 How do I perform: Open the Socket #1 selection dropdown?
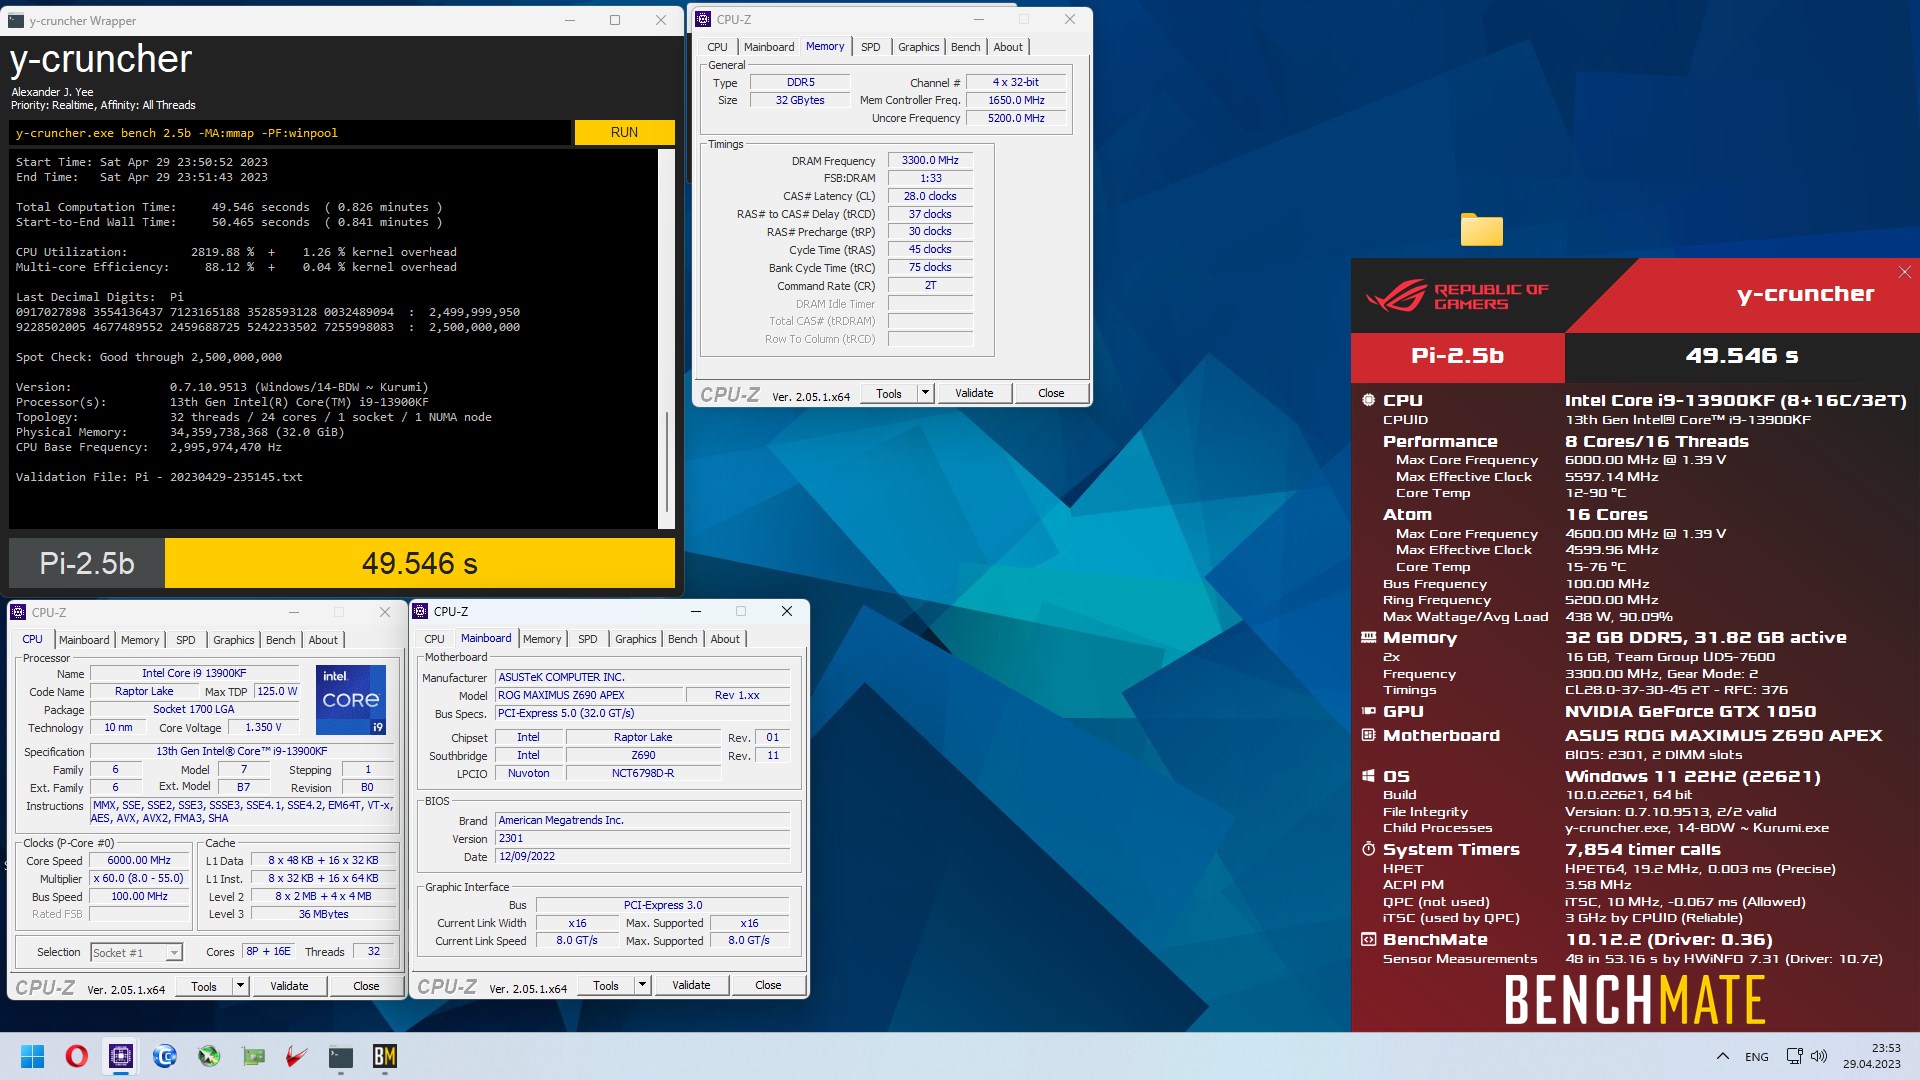click(136, 952)
